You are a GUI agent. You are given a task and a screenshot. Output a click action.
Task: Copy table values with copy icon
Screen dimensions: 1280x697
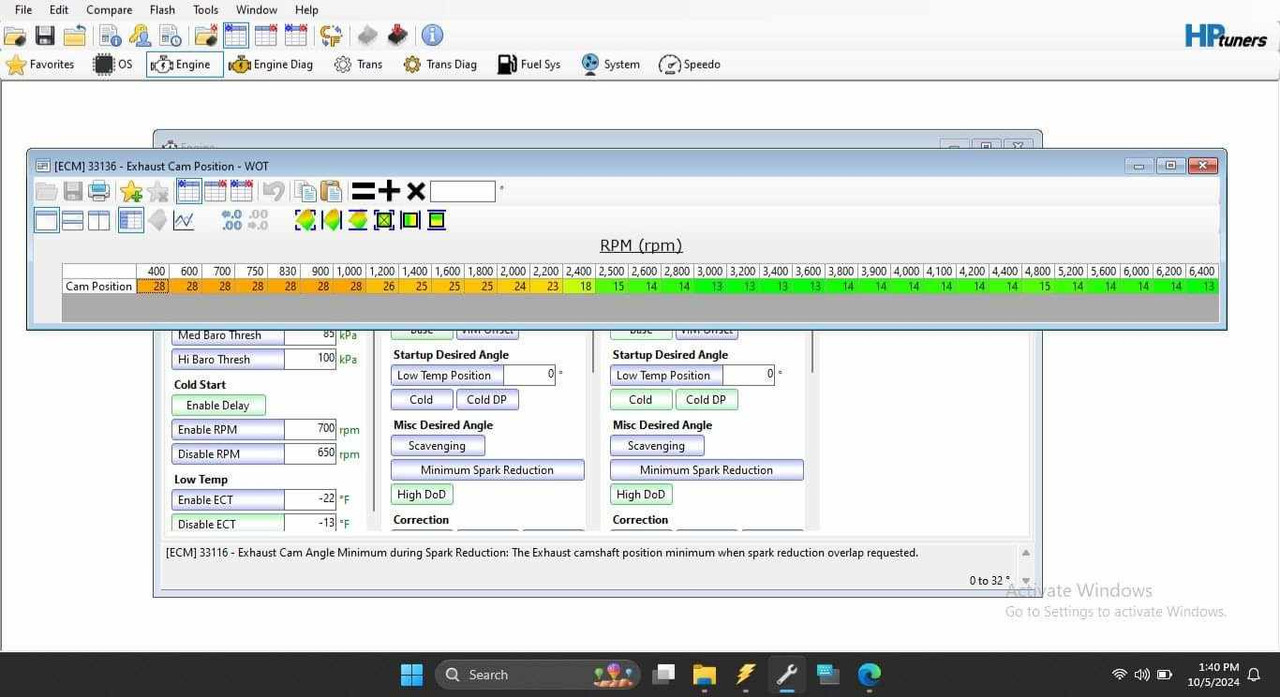tap(306, 191)
